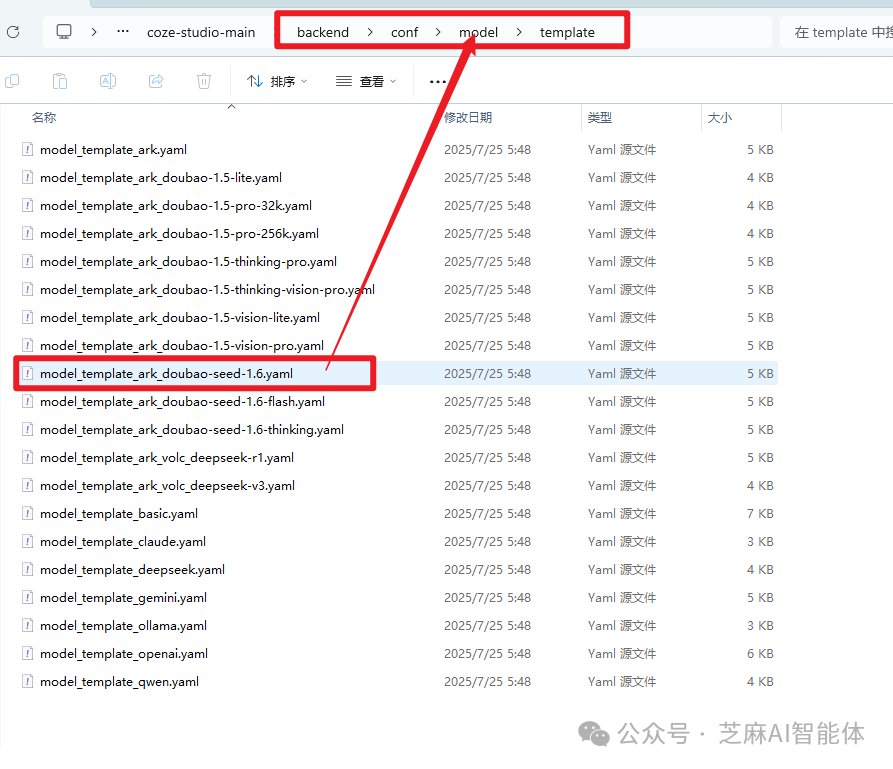
Task: Click 6 KB size of model_template_openai.yaml
Action: 760,653
